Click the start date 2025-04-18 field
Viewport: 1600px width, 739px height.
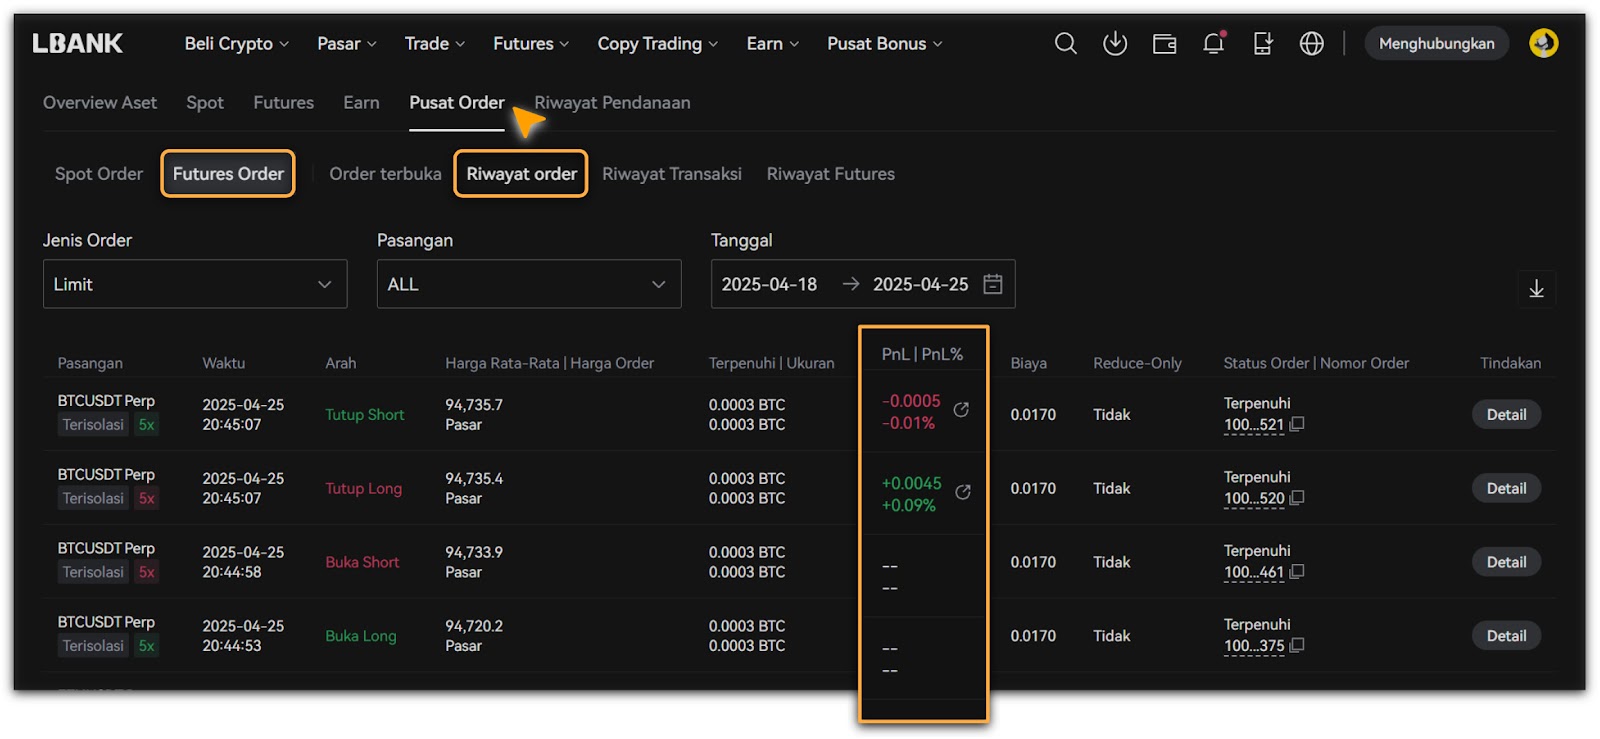click(x=769, y=284)
